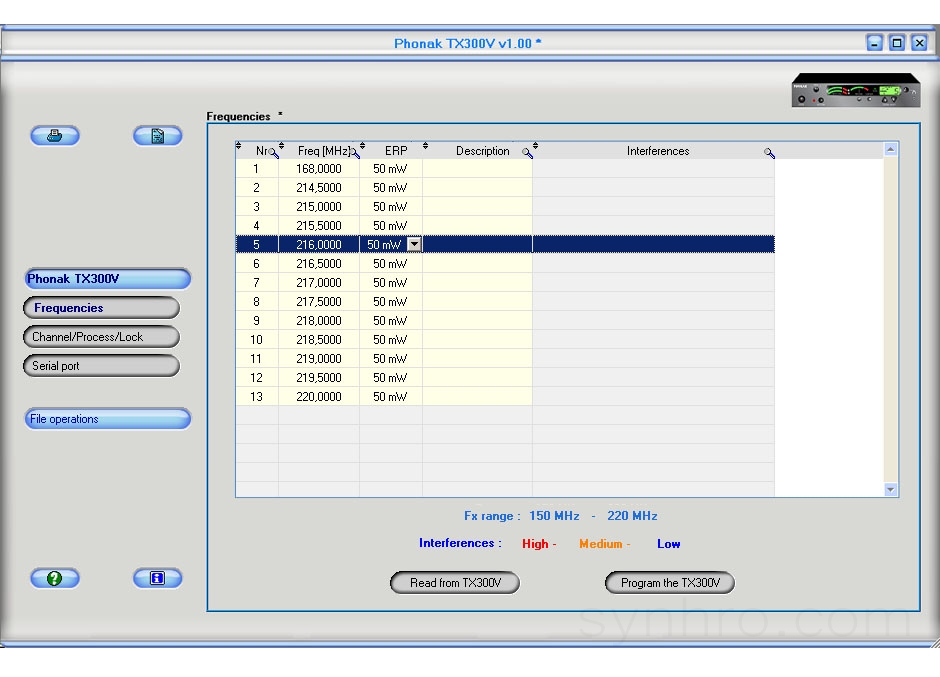Select frequency cell 217,0000
This screenshot has height=677, width=940.
point(319,282)
